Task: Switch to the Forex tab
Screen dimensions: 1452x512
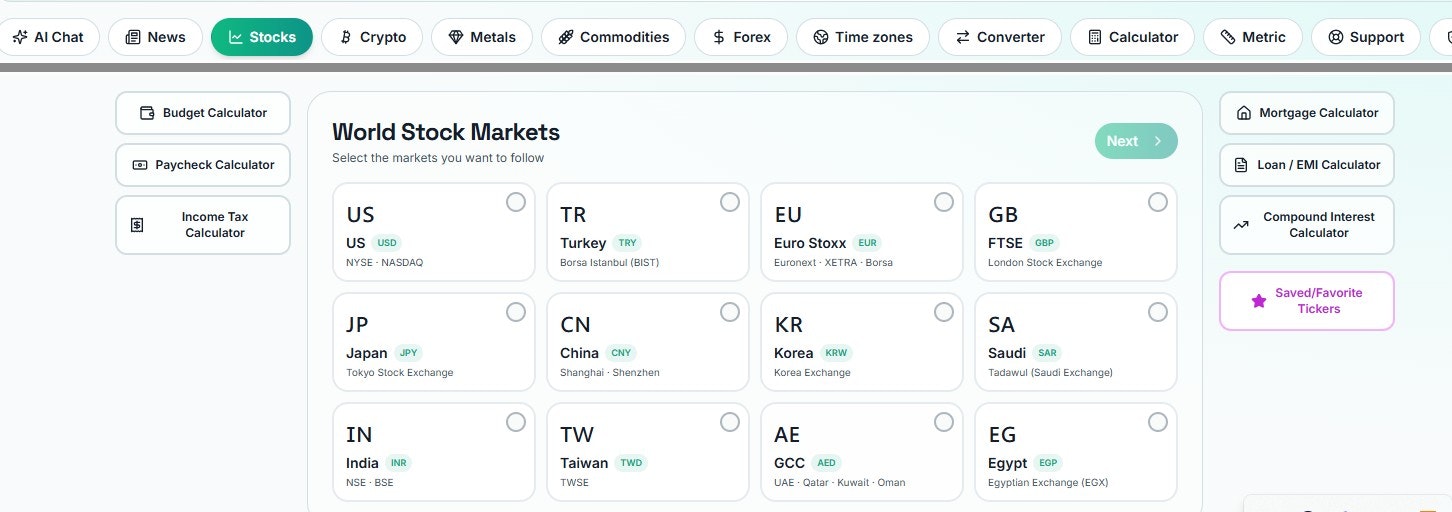Action: [741, 37]
